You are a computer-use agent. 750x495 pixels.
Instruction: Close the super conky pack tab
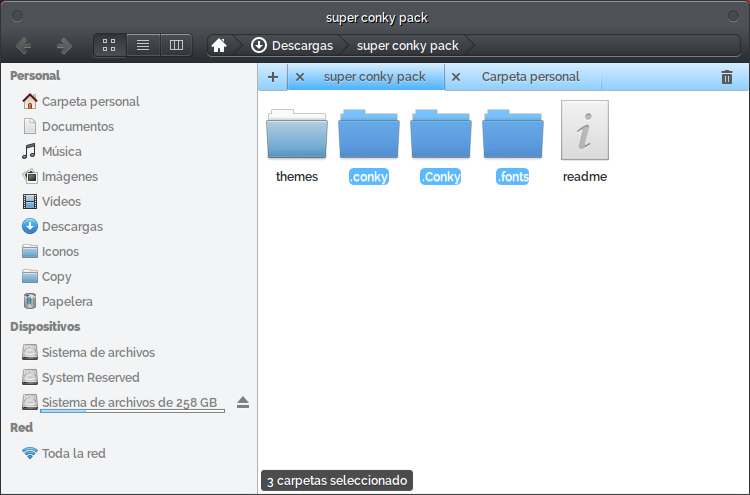(300, 77)
